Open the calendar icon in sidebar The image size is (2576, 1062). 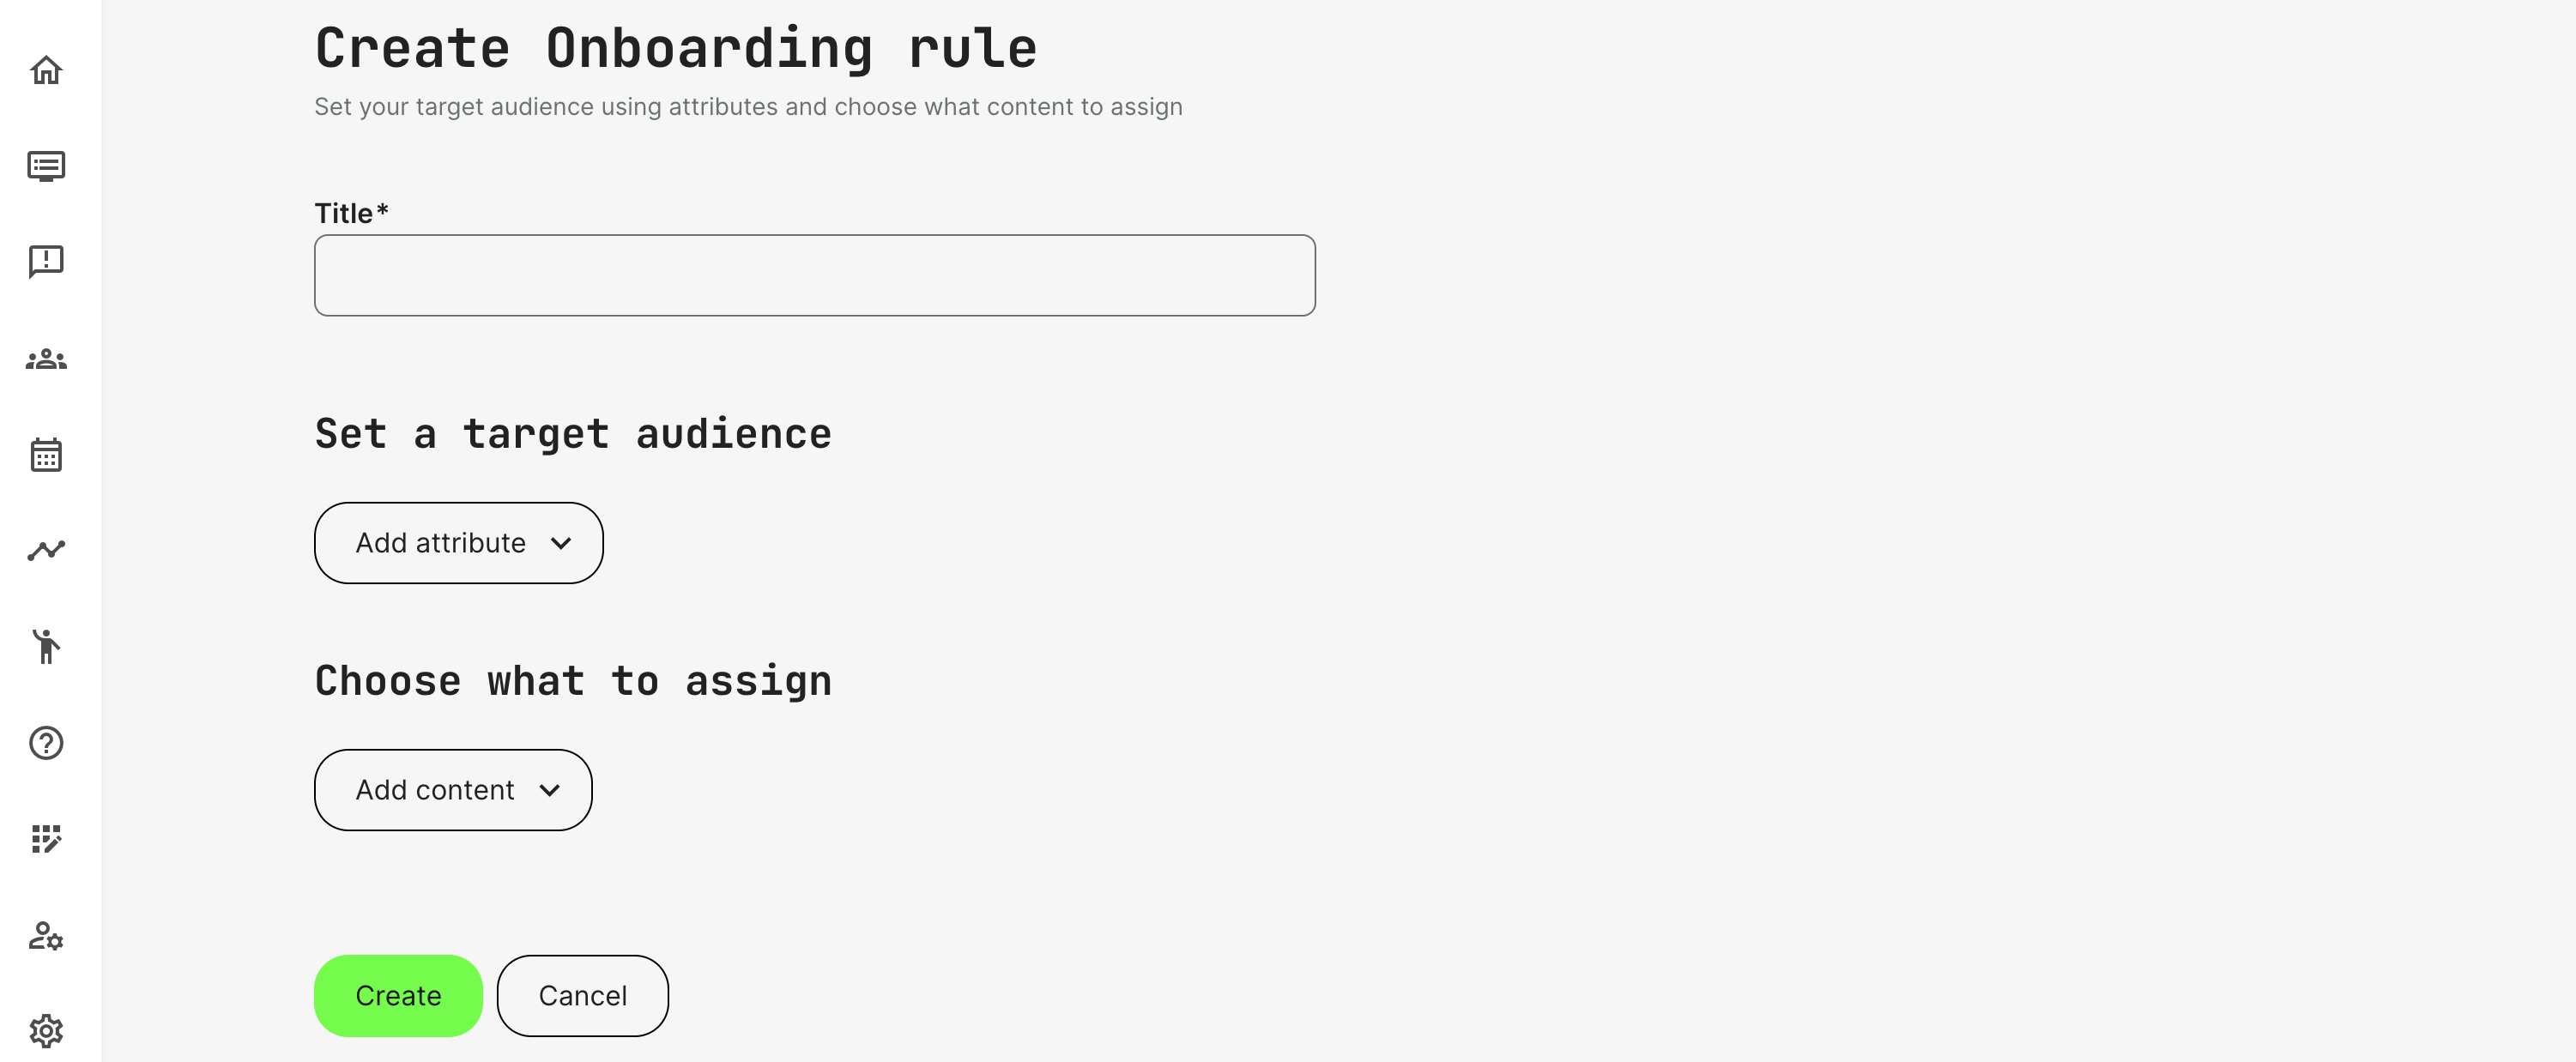coord(46,455)
